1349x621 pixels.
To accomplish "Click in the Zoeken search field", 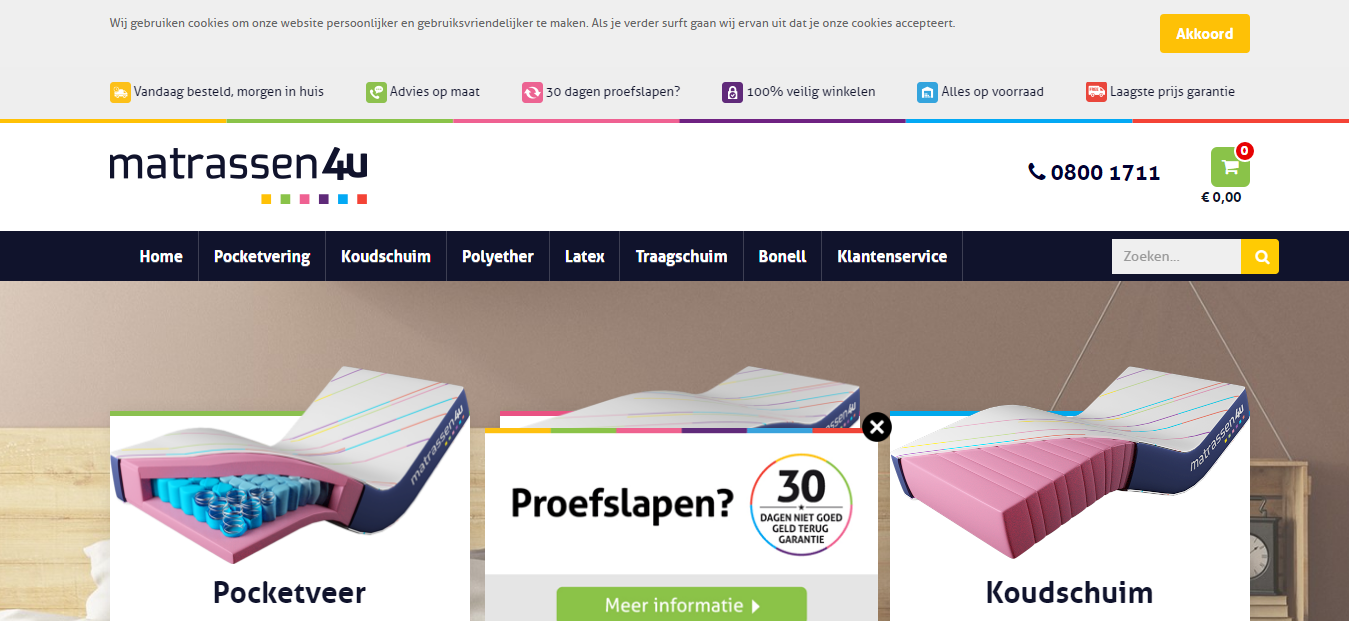I will pos(1176,257).
